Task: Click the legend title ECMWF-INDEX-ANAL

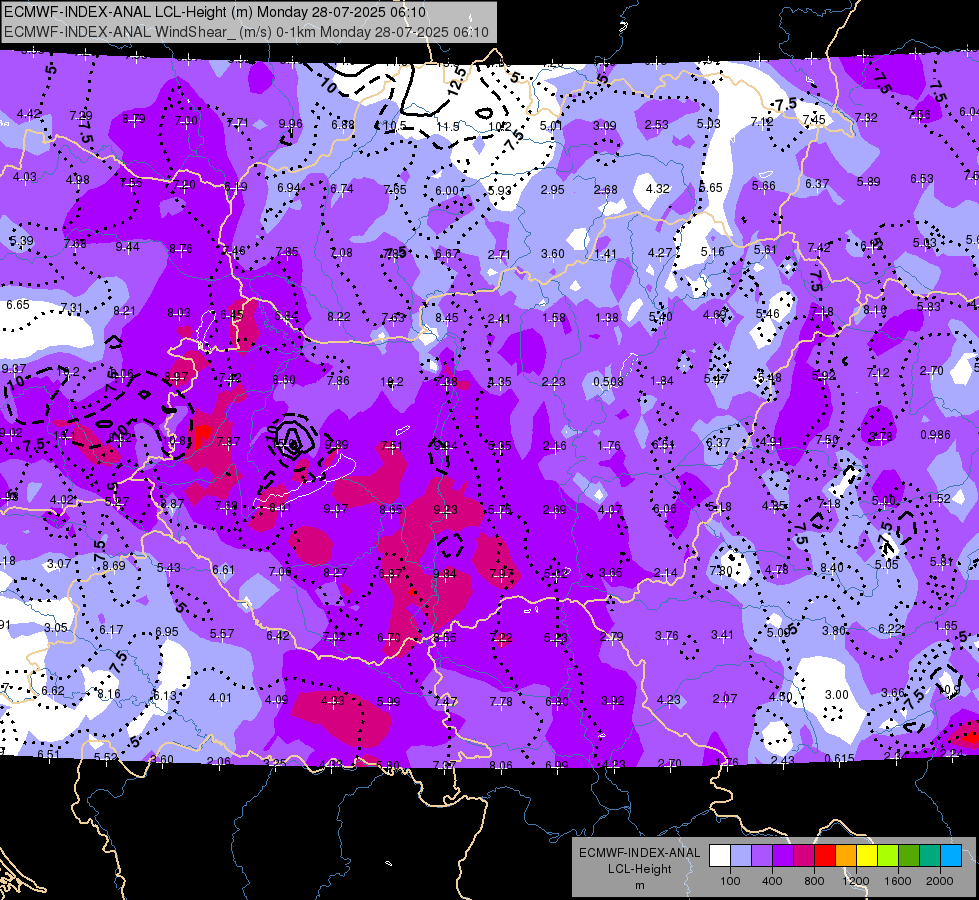Action: pos(639,853)
